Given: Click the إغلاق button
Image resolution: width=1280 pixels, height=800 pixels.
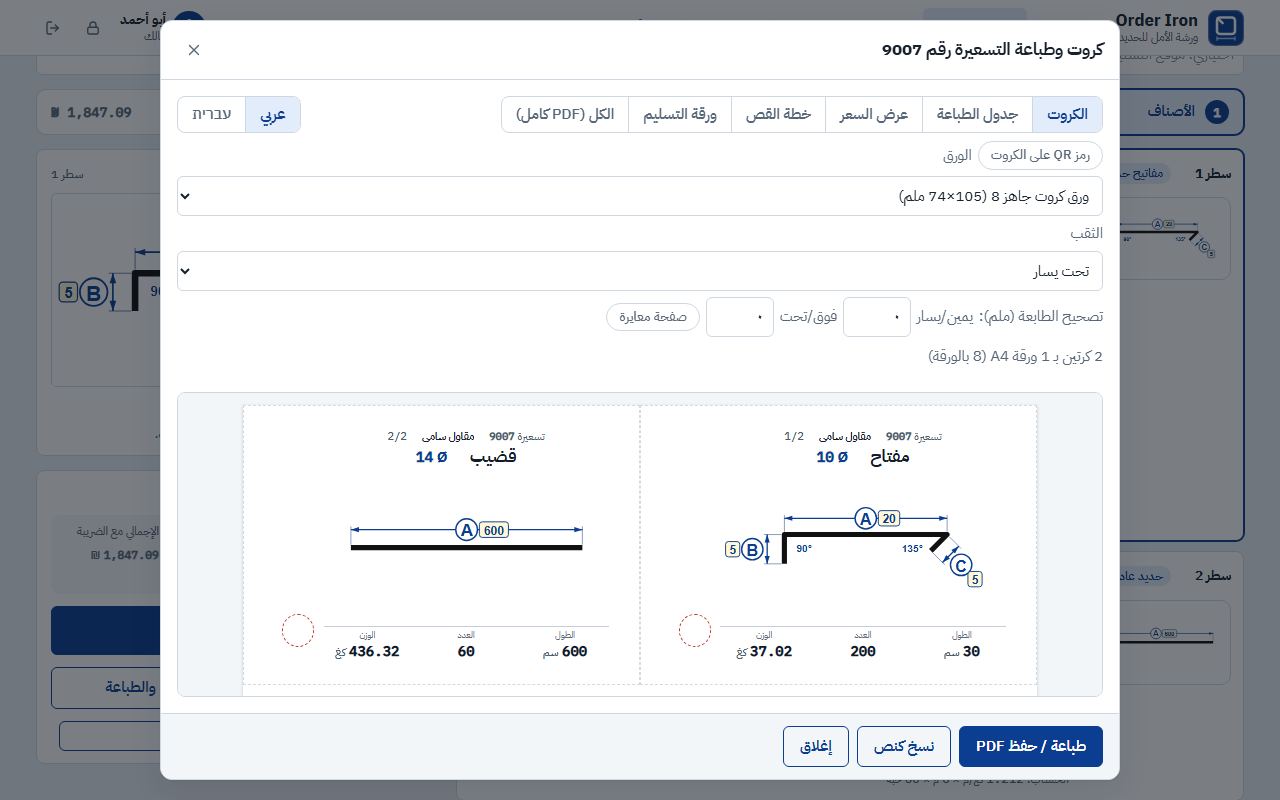Looking at the screenshot, I should click(816, 747).
